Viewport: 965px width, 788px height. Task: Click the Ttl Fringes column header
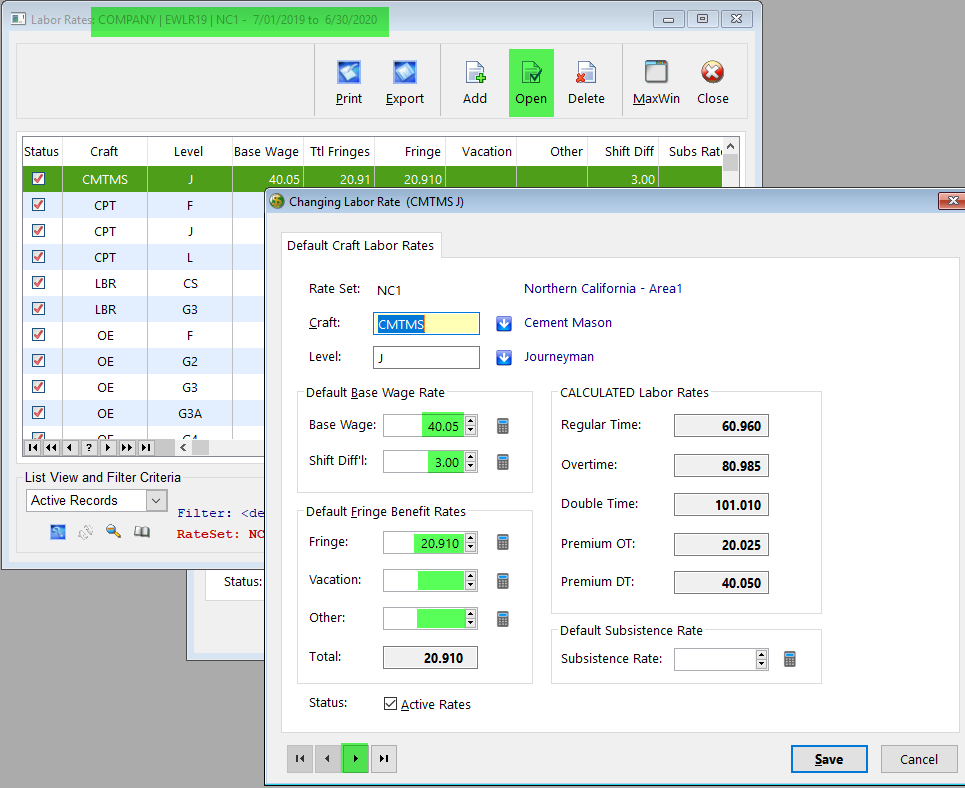point(340,151)
